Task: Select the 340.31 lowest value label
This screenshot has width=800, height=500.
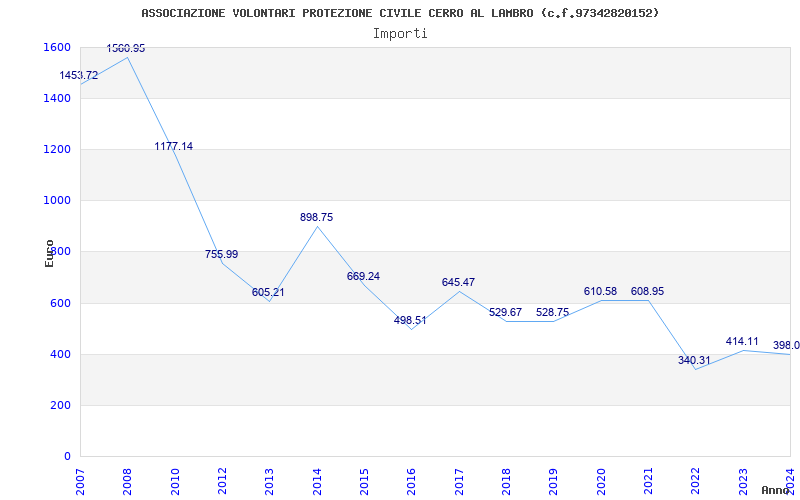Action: pos(694,360)
